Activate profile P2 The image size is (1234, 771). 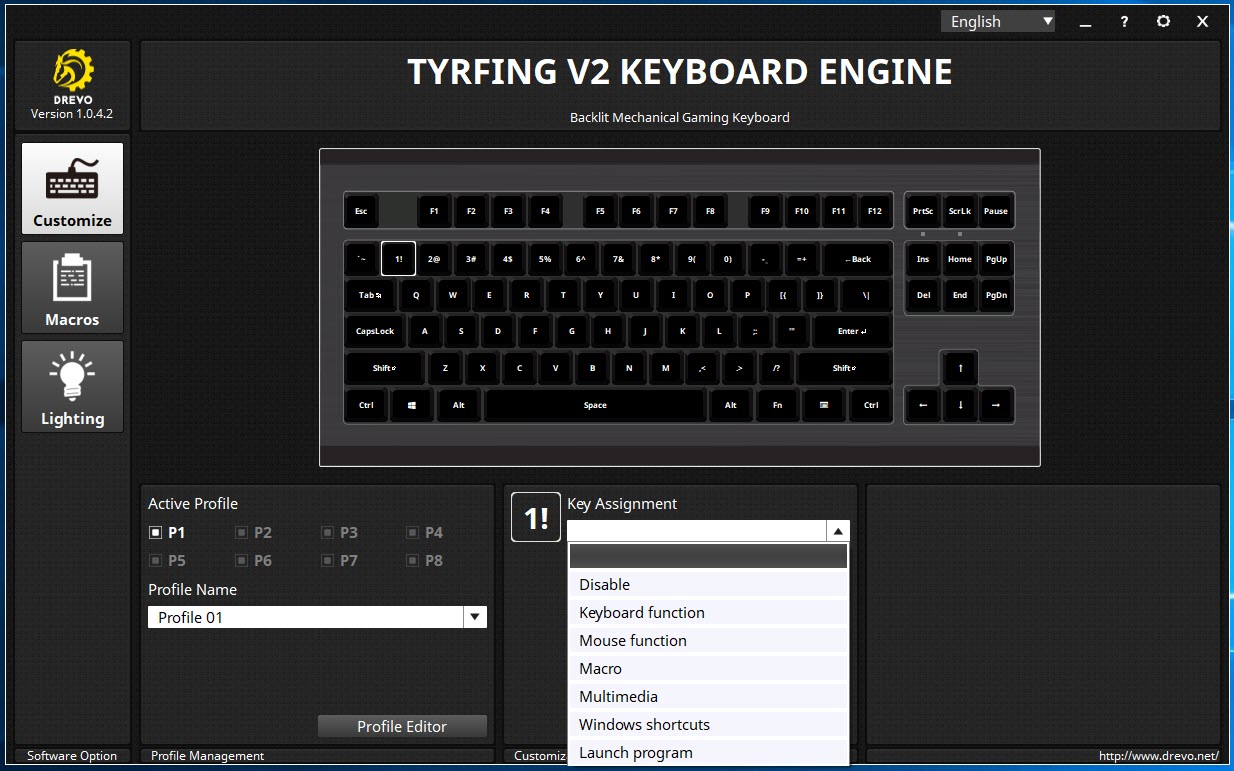click(x=252, y=533)
